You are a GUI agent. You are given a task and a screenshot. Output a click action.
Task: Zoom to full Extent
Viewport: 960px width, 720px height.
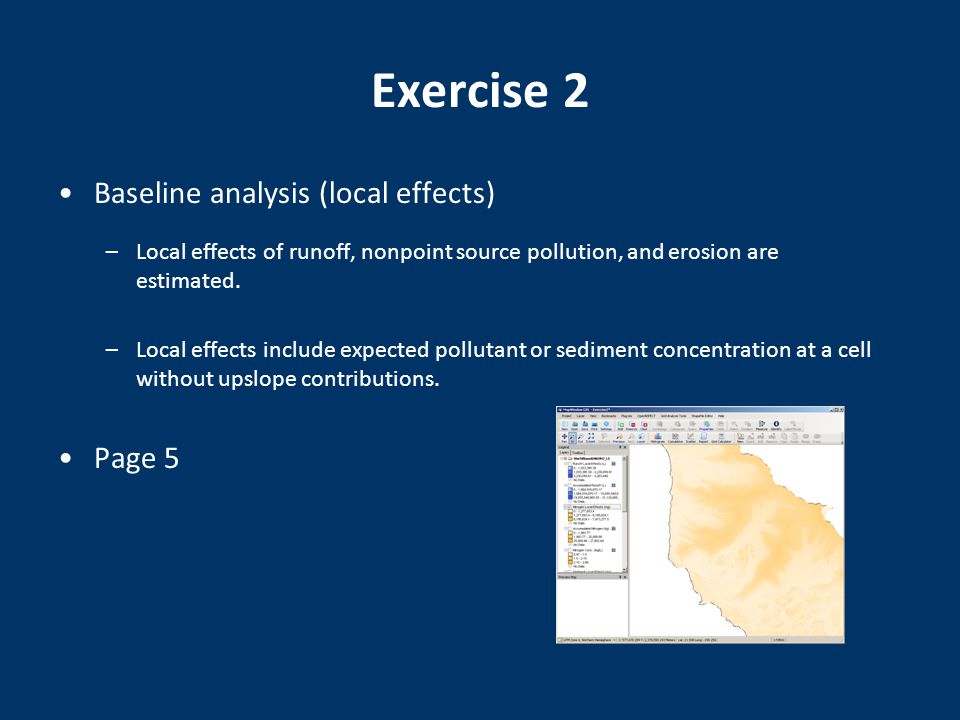591,438
